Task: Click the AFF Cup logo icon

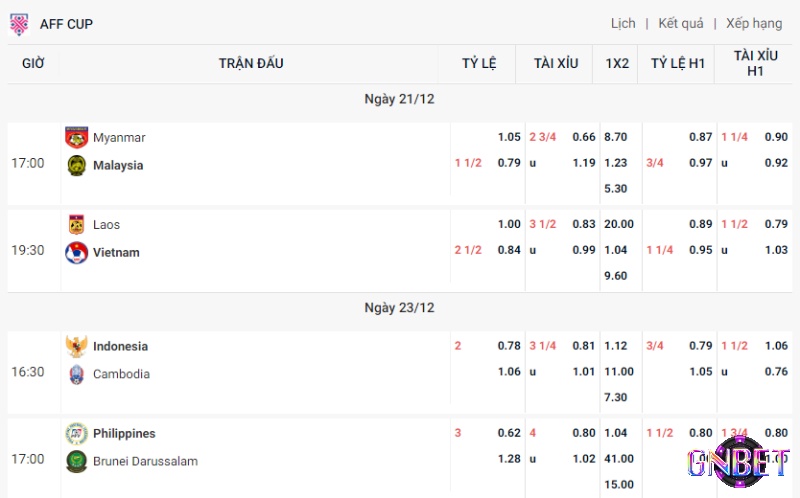Action: tap(19, 24)
